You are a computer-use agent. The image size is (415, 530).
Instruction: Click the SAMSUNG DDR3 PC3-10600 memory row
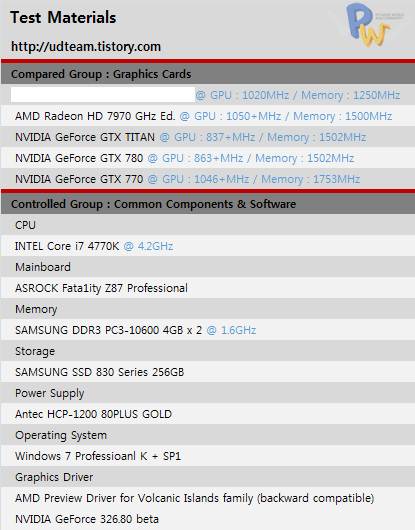[208, 330]
